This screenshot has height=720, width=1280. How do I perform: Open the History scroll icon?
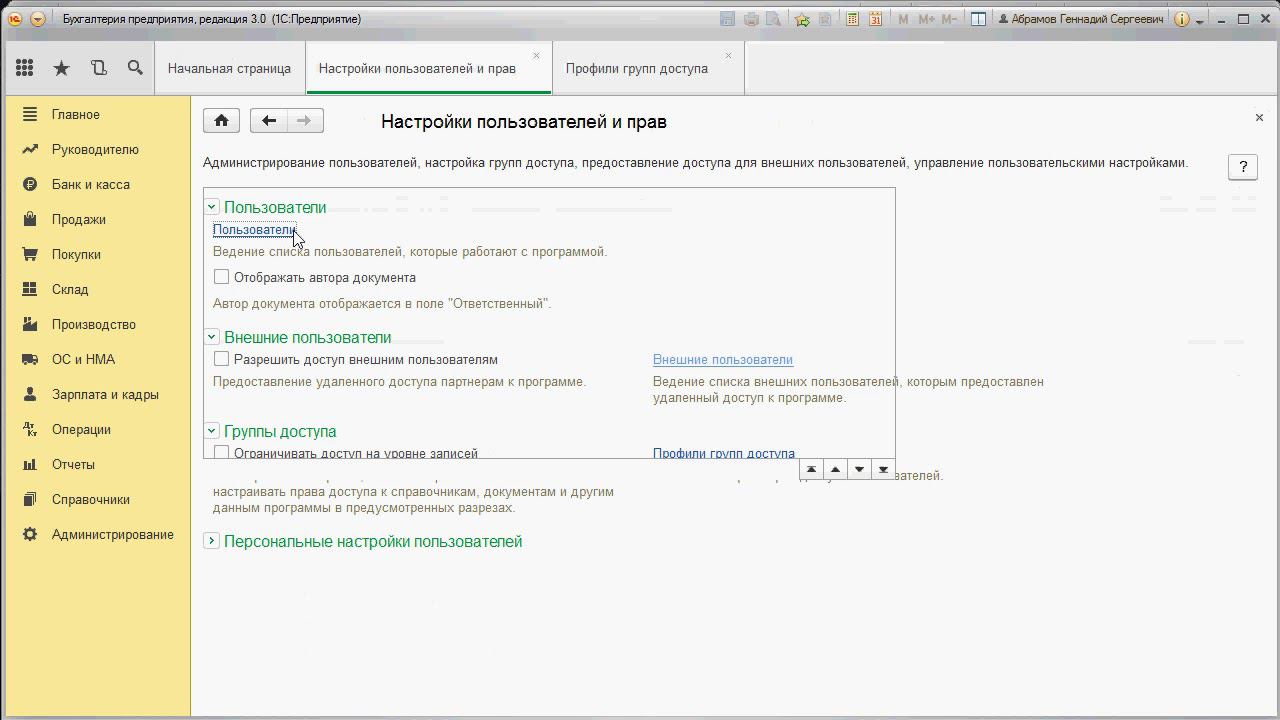(x=98, y=68)
